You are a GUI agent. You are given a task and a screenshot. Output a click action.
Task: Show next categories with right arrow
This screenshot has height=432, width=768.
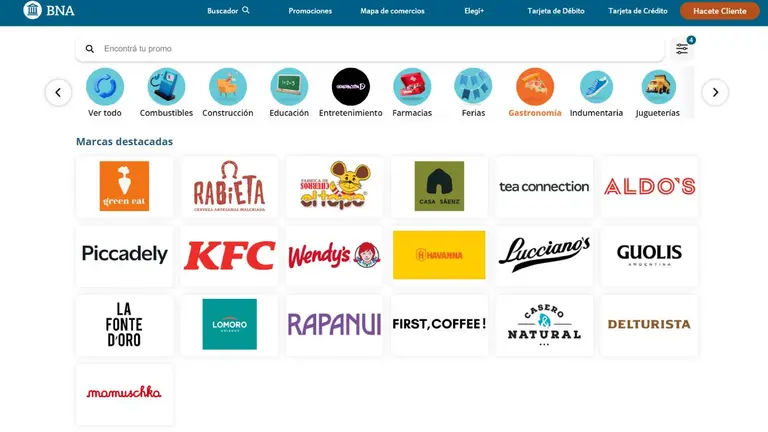pos(715,92)
